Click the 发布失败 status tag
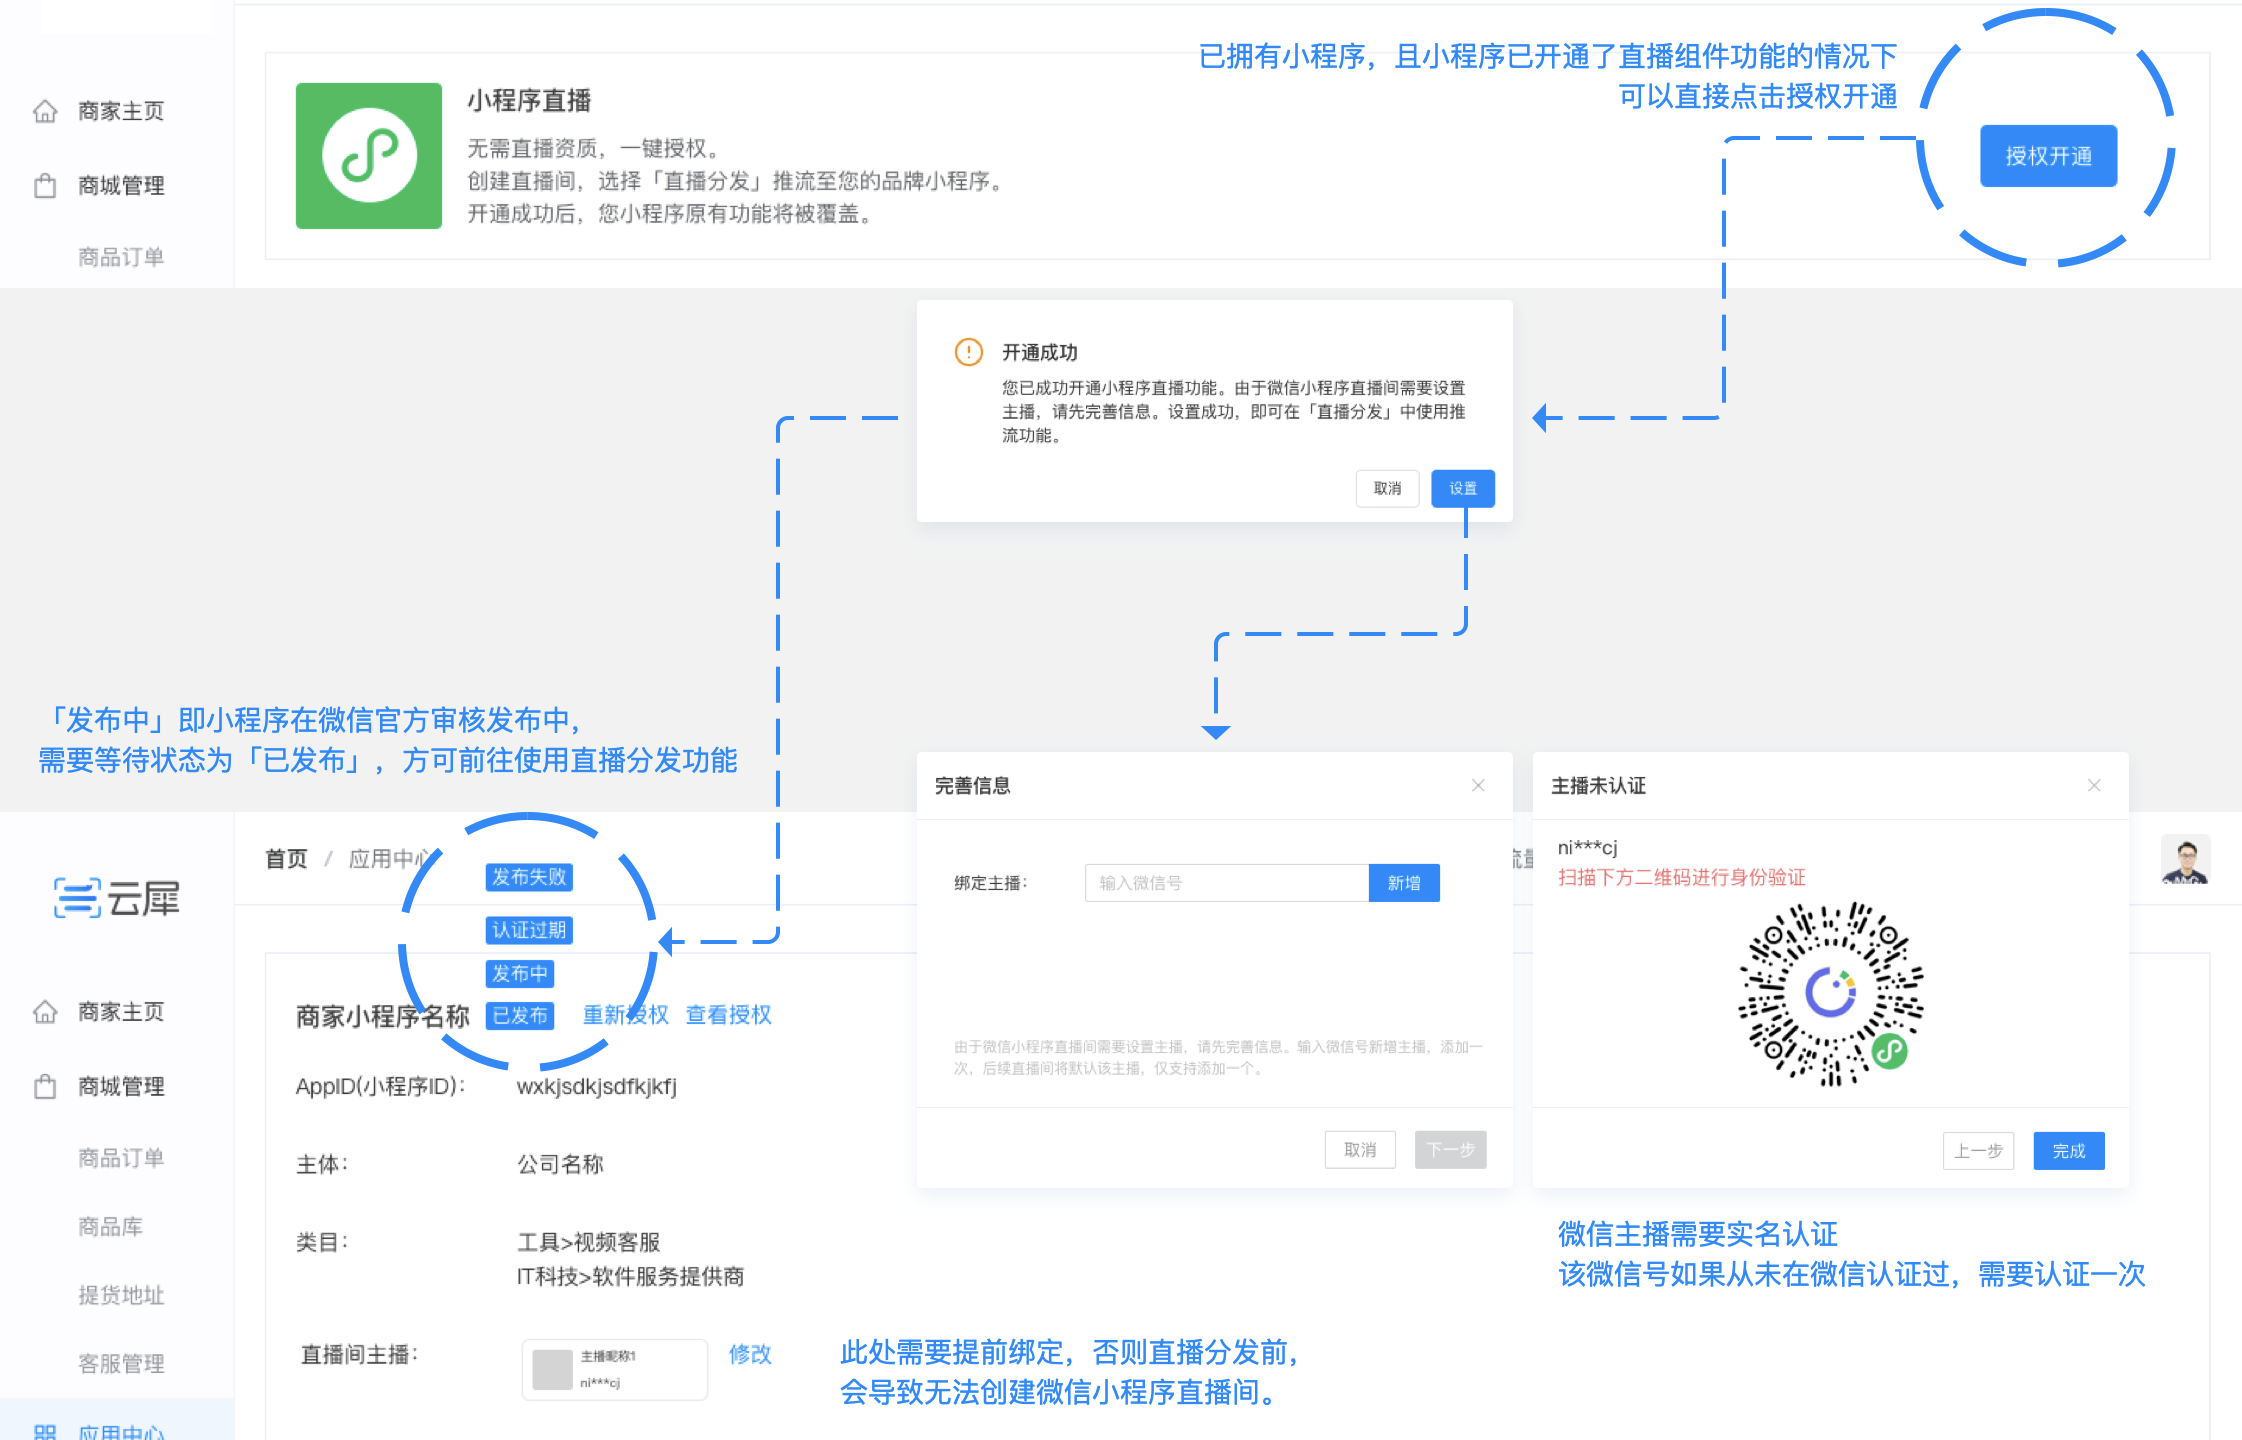 point(529,877)
